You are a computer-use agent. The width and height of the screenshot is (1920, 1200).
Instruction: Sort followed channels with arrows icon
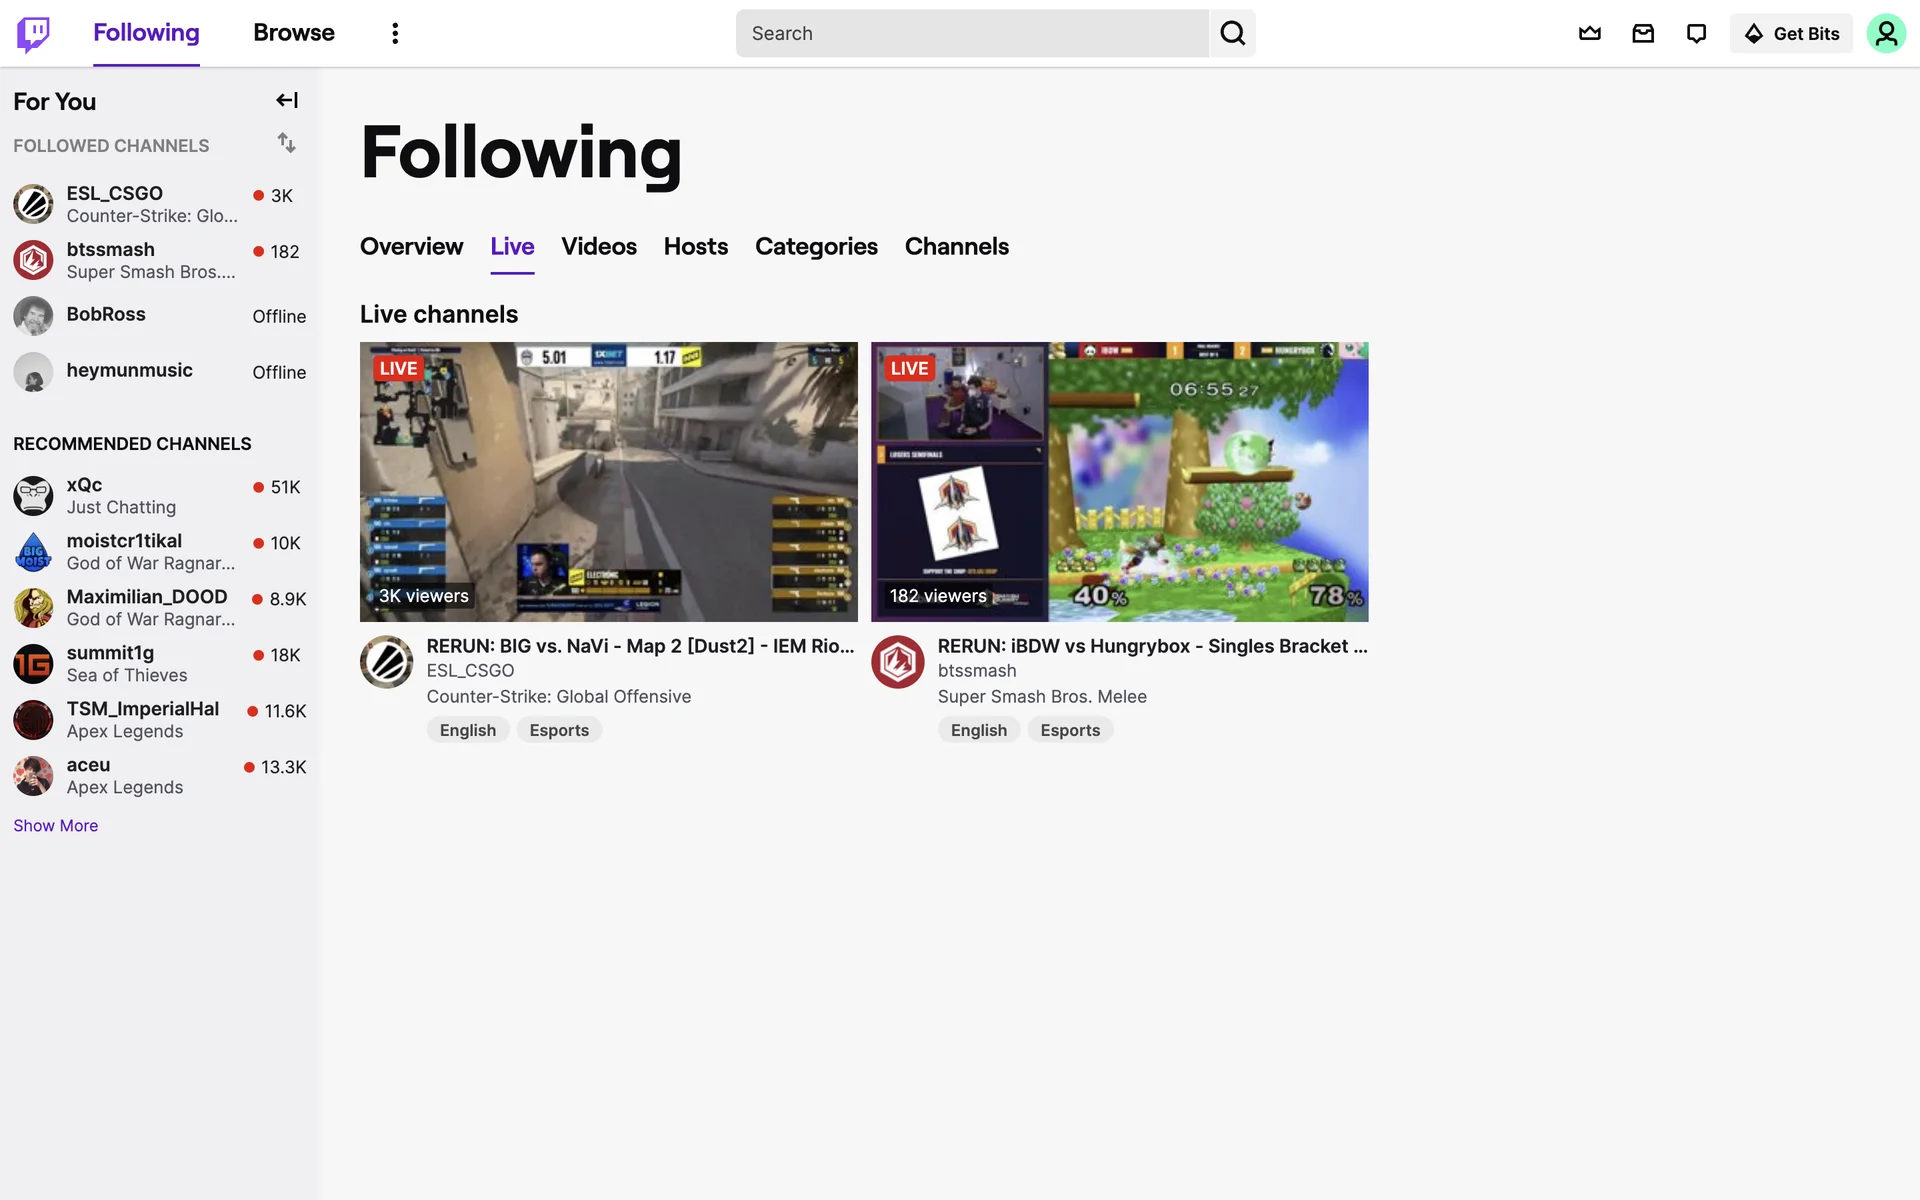[287, 143]
